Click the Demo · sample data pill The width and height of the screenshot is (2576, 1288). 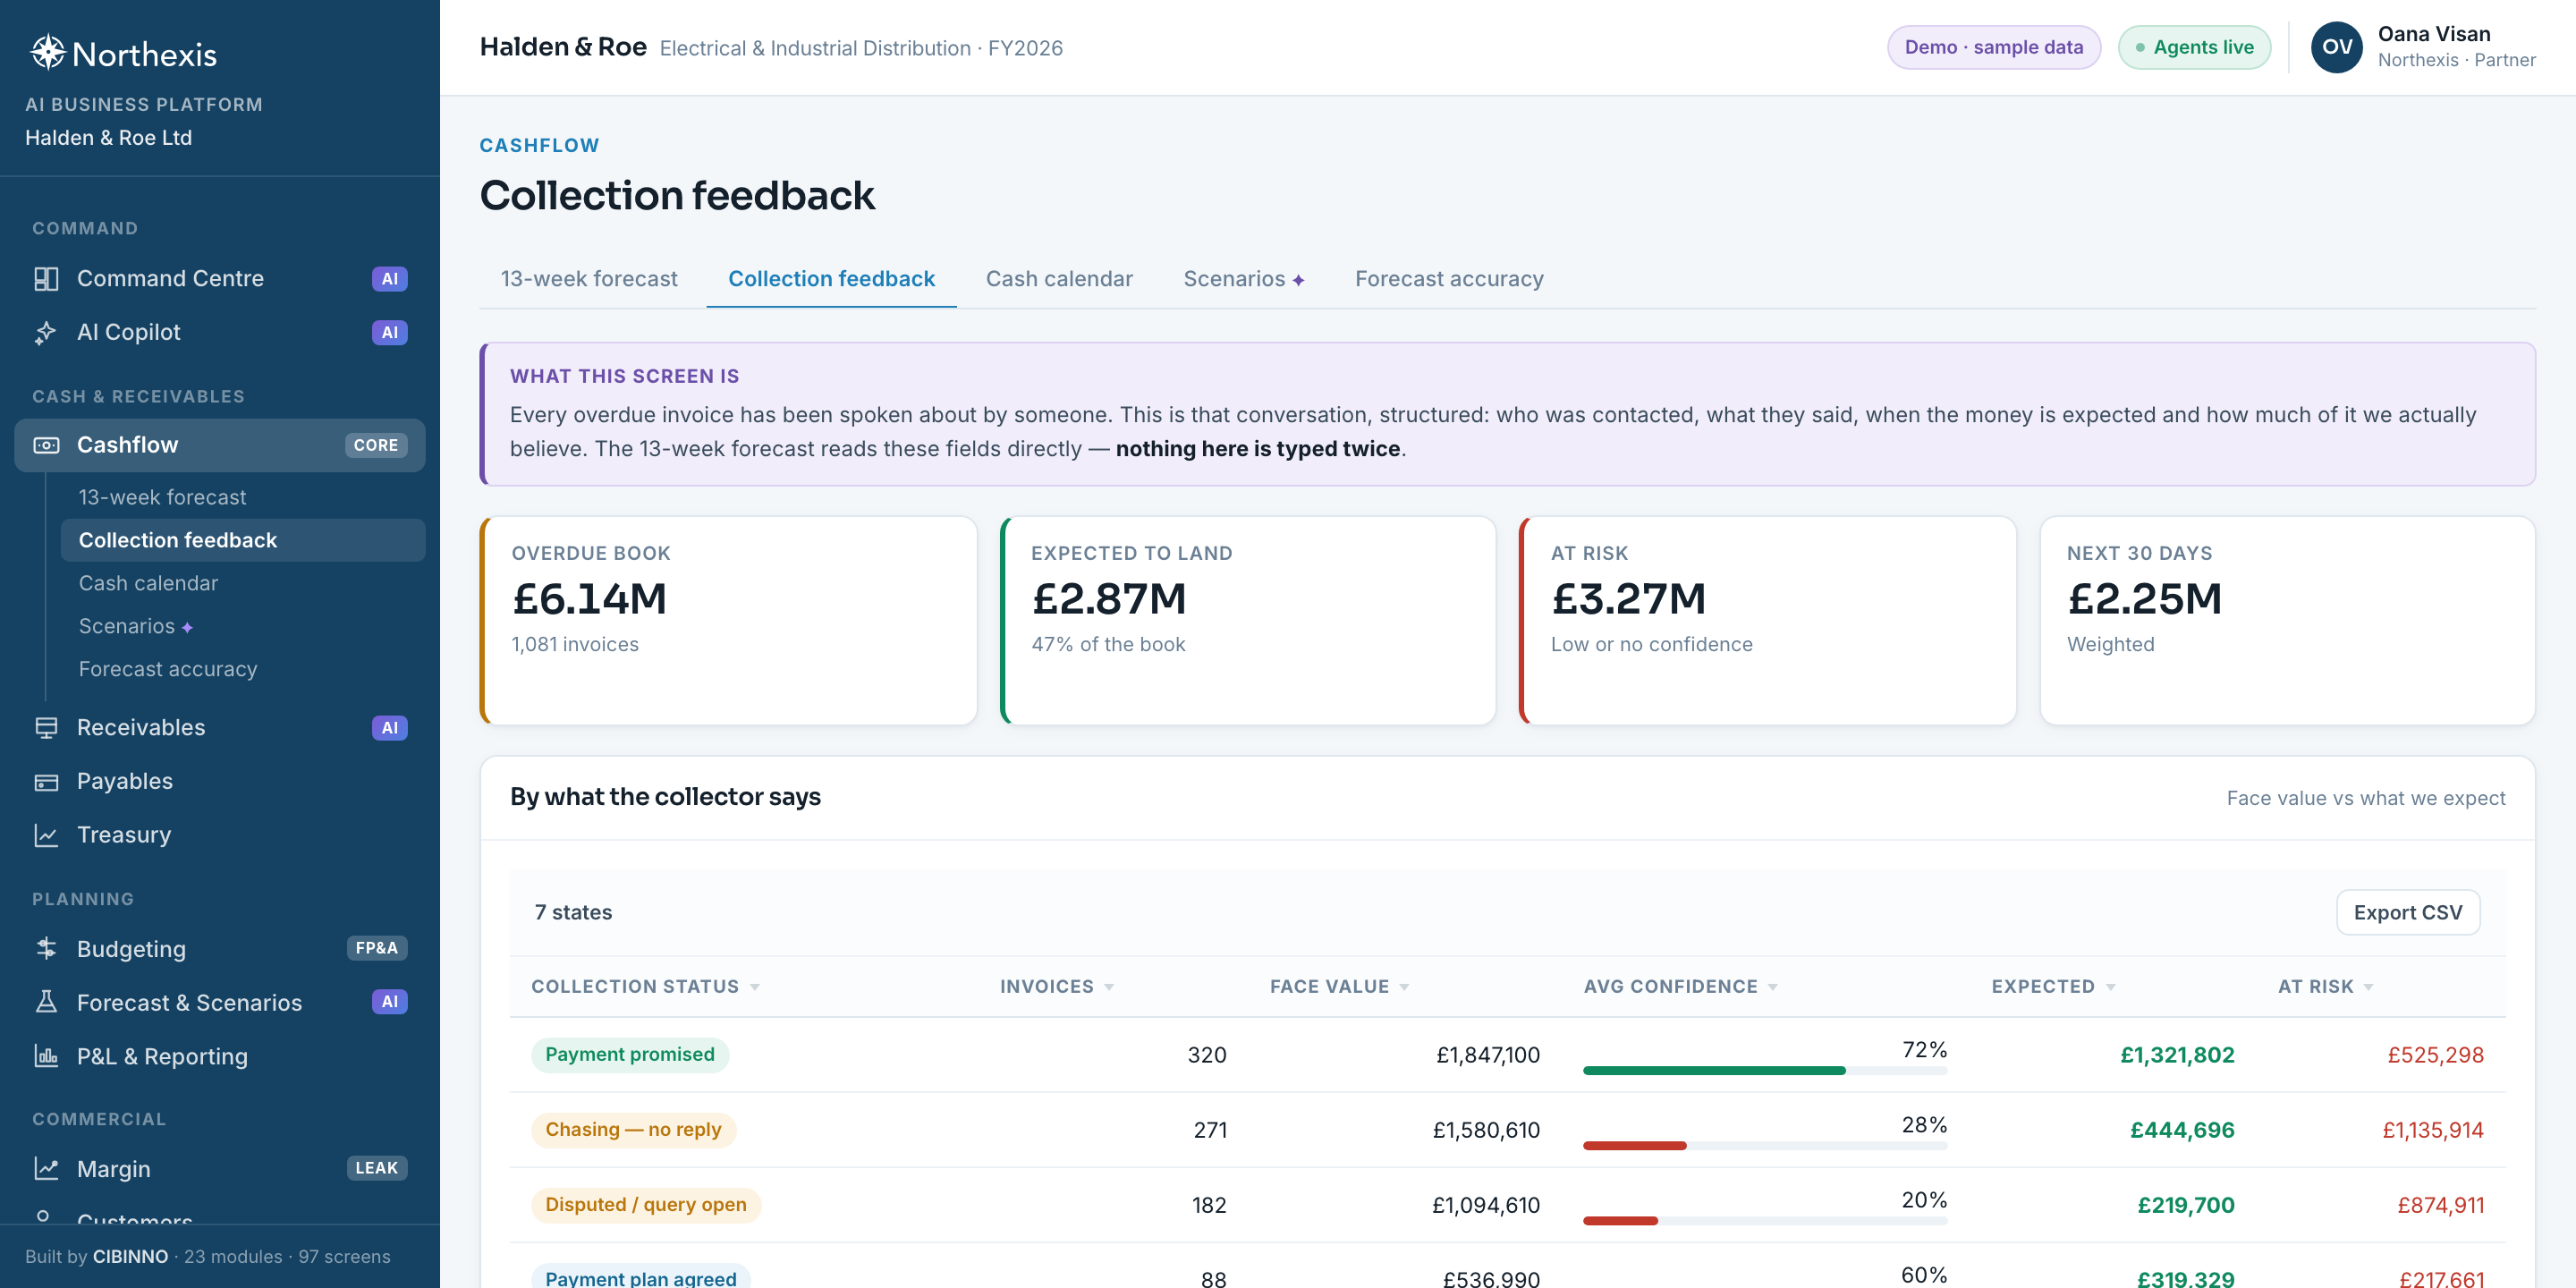pos(1993,47)
